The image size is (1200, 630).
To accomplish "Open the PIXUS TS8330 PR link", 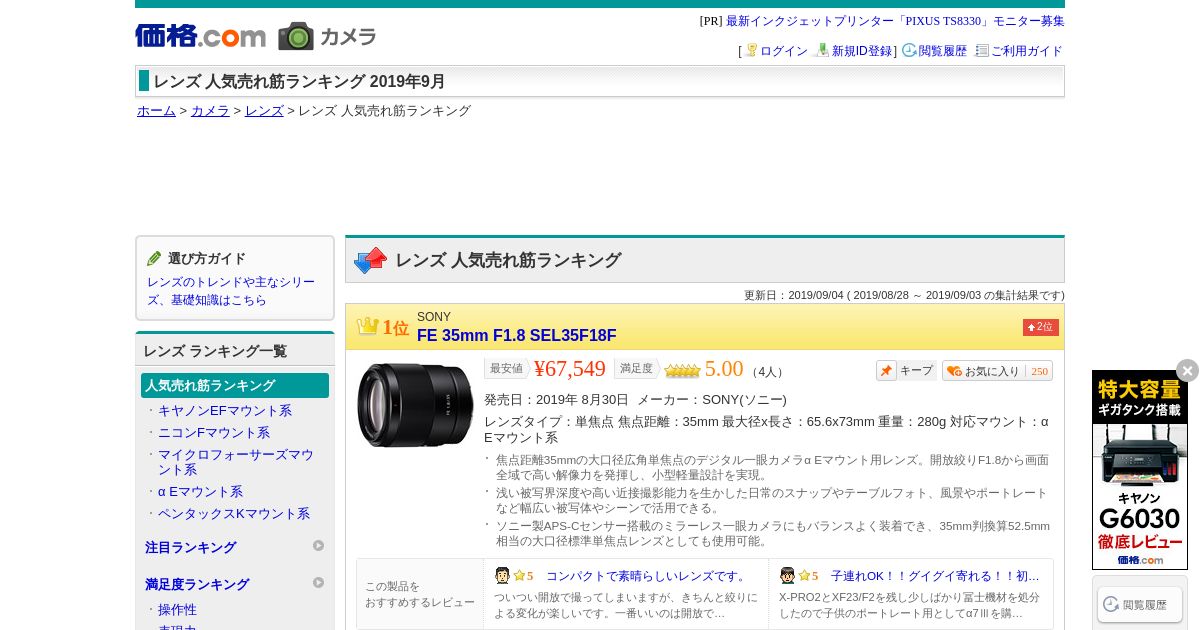I will [895, 21].
